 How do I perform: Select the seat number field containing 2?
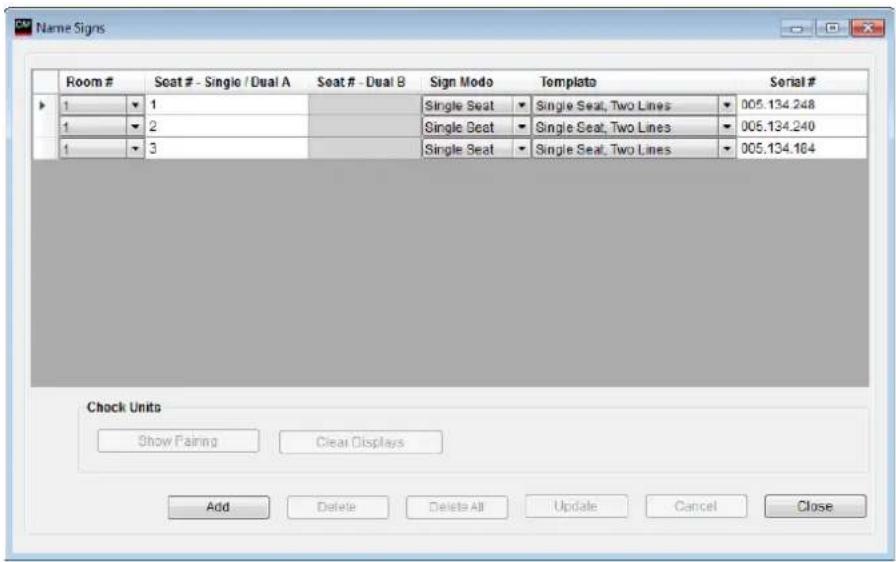[x=227, y=127]
